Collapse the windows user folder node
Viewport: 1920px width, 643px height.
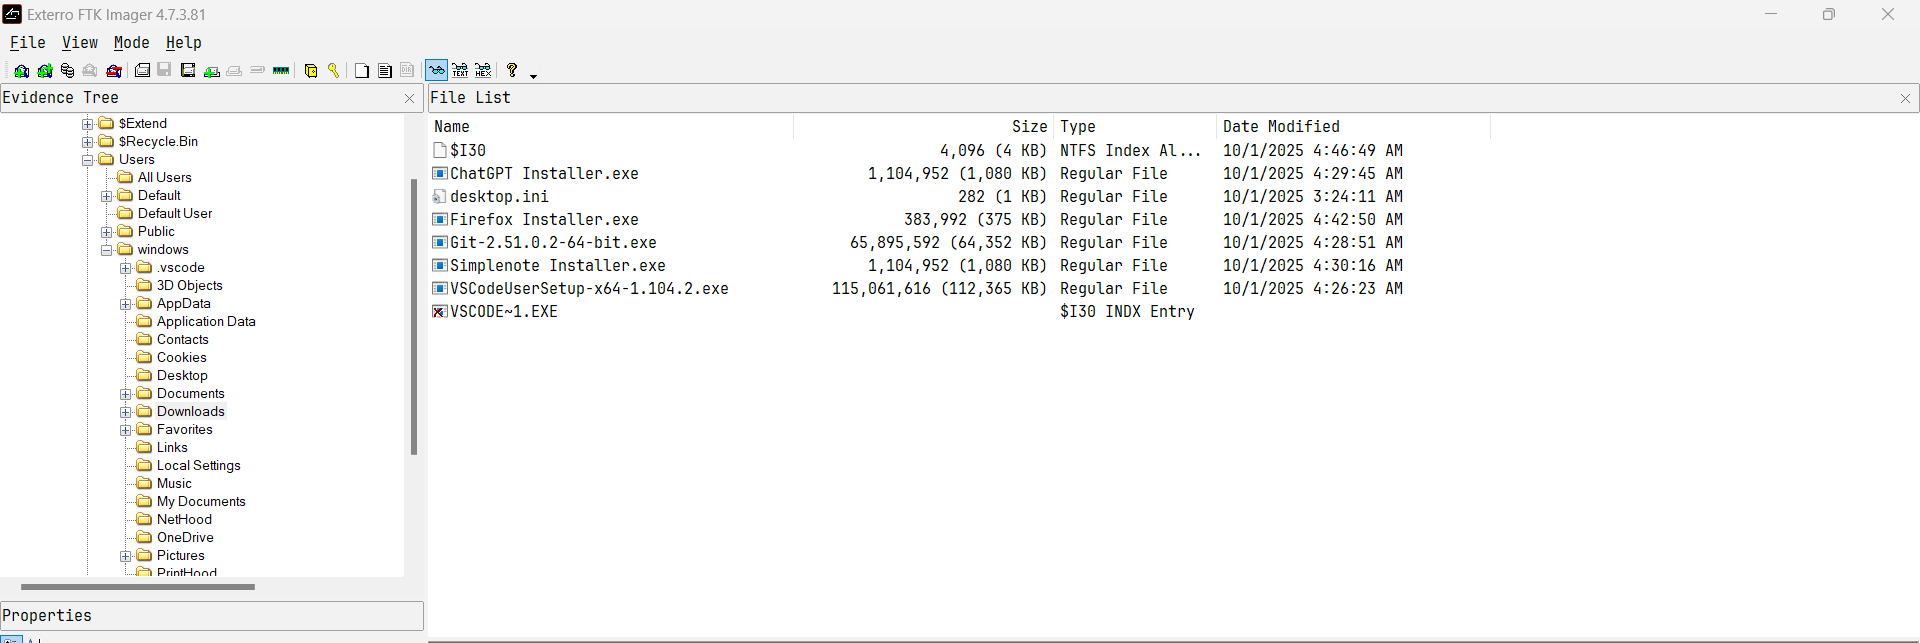pyautogui.click(x=107, y=250)
